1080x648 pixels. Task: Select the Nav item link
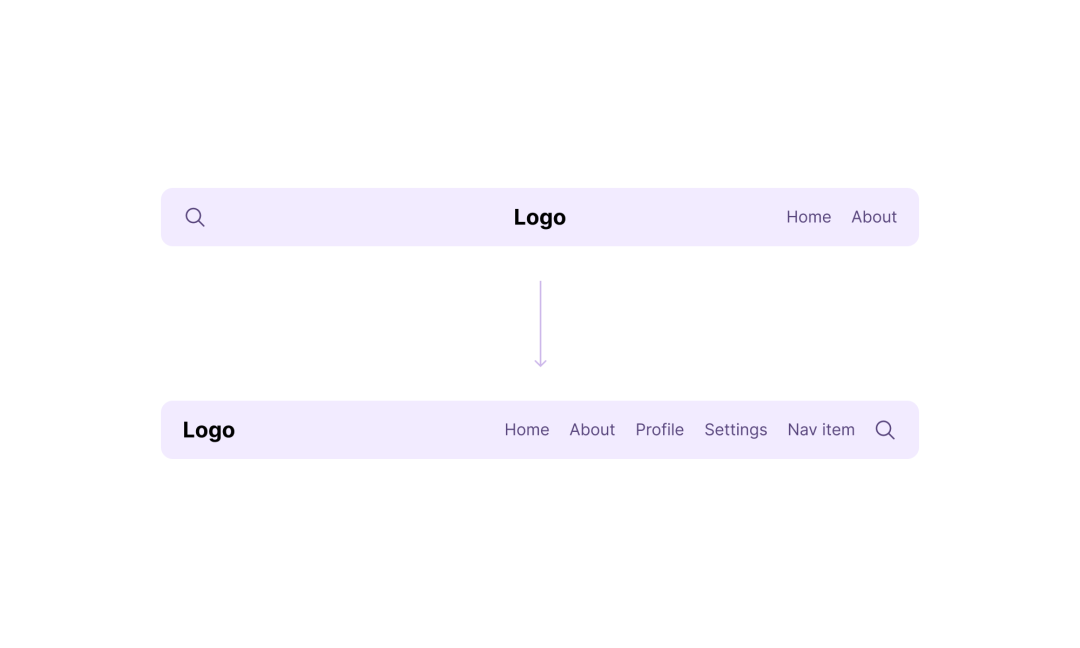click(x=821, y=430)
